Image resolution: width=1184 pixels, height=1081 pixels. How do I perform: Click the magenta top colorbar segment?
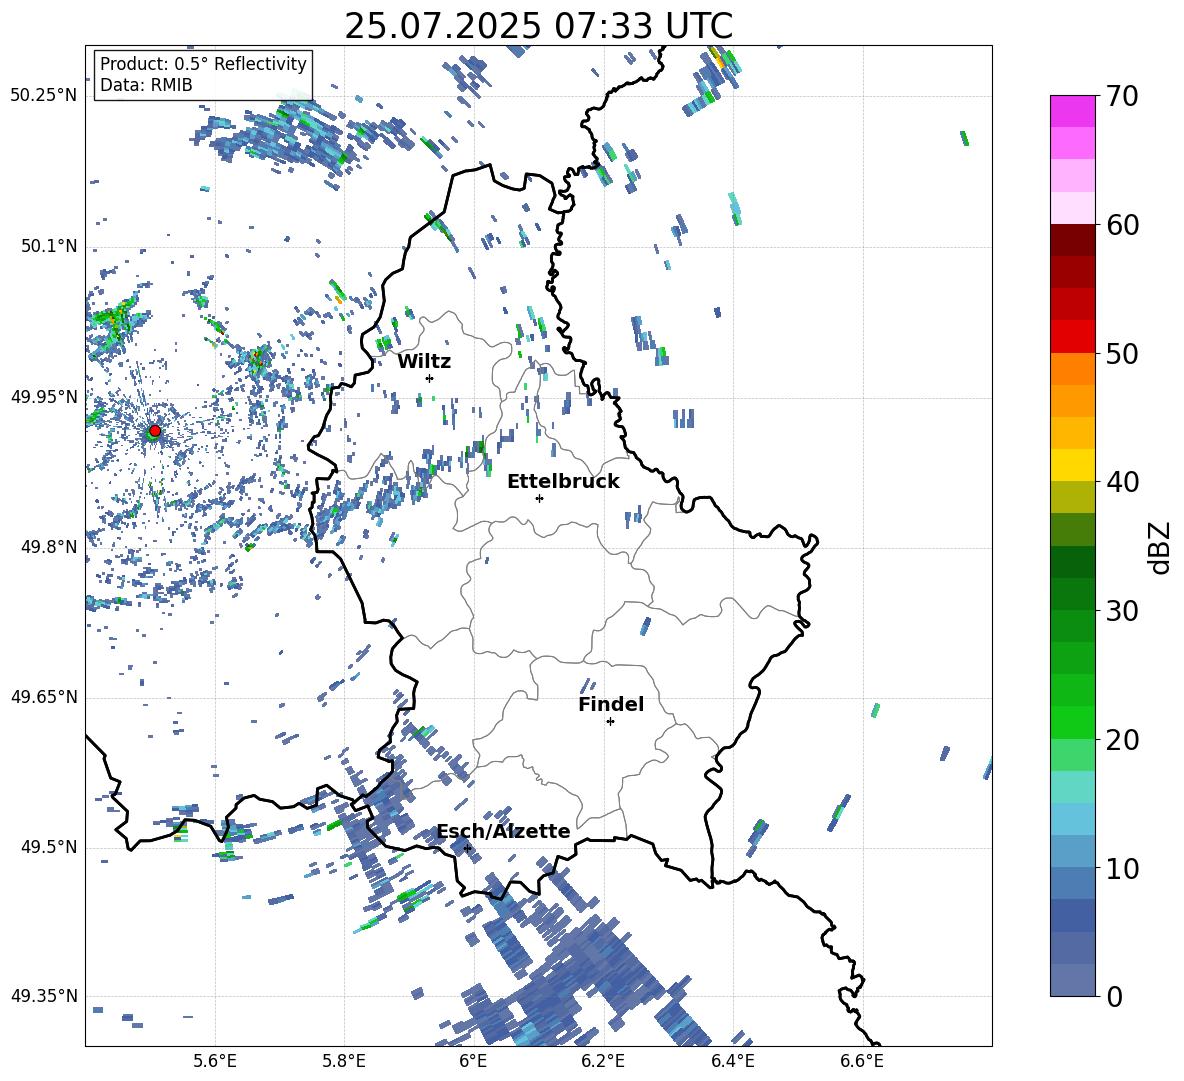[x=1072, y=111]
